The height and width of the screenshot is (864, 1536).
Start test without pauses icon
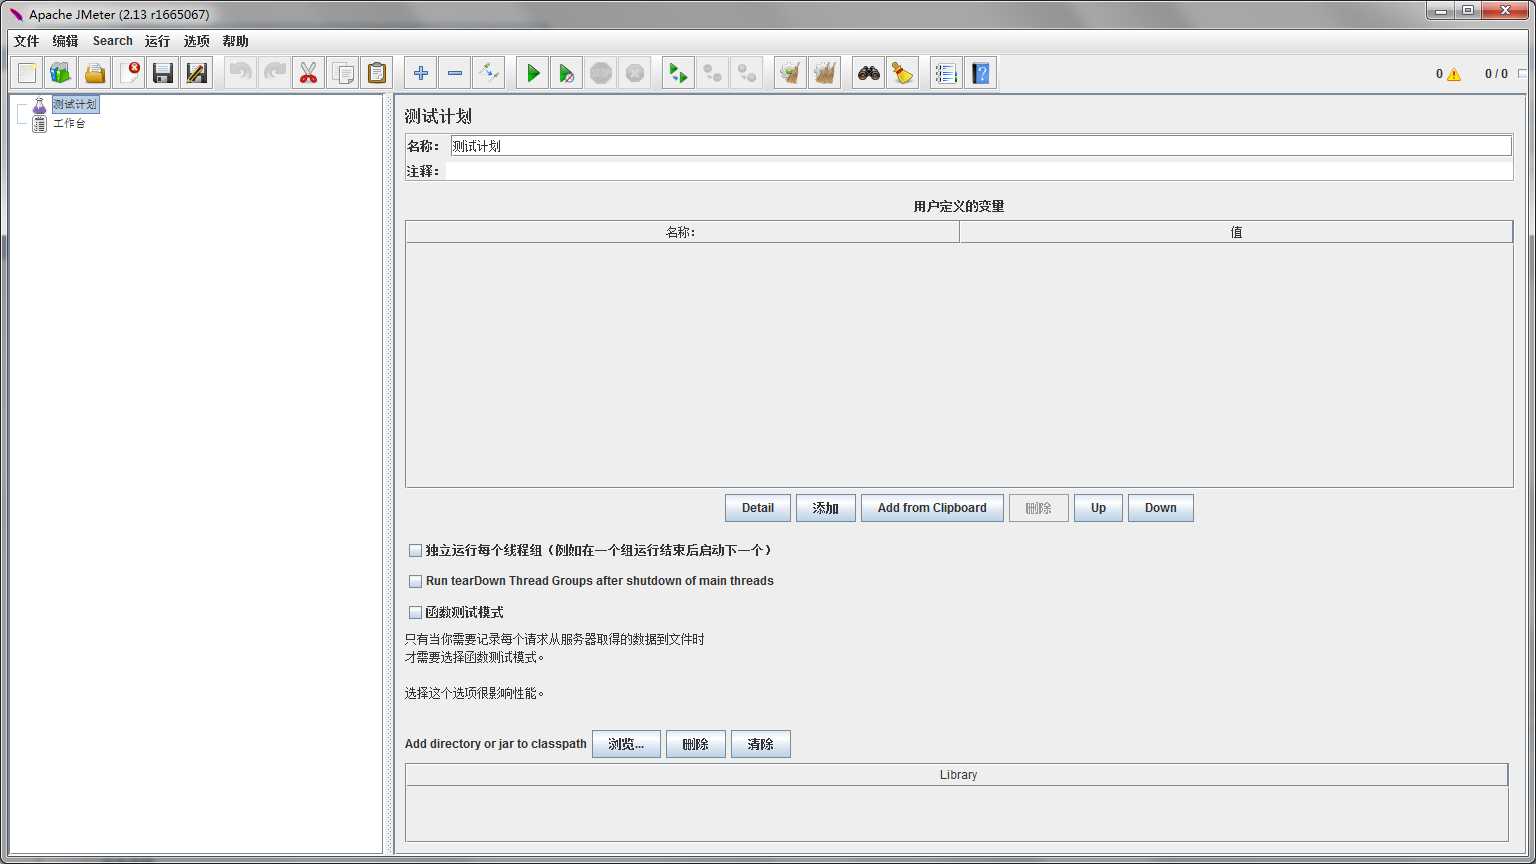(567, 73)
